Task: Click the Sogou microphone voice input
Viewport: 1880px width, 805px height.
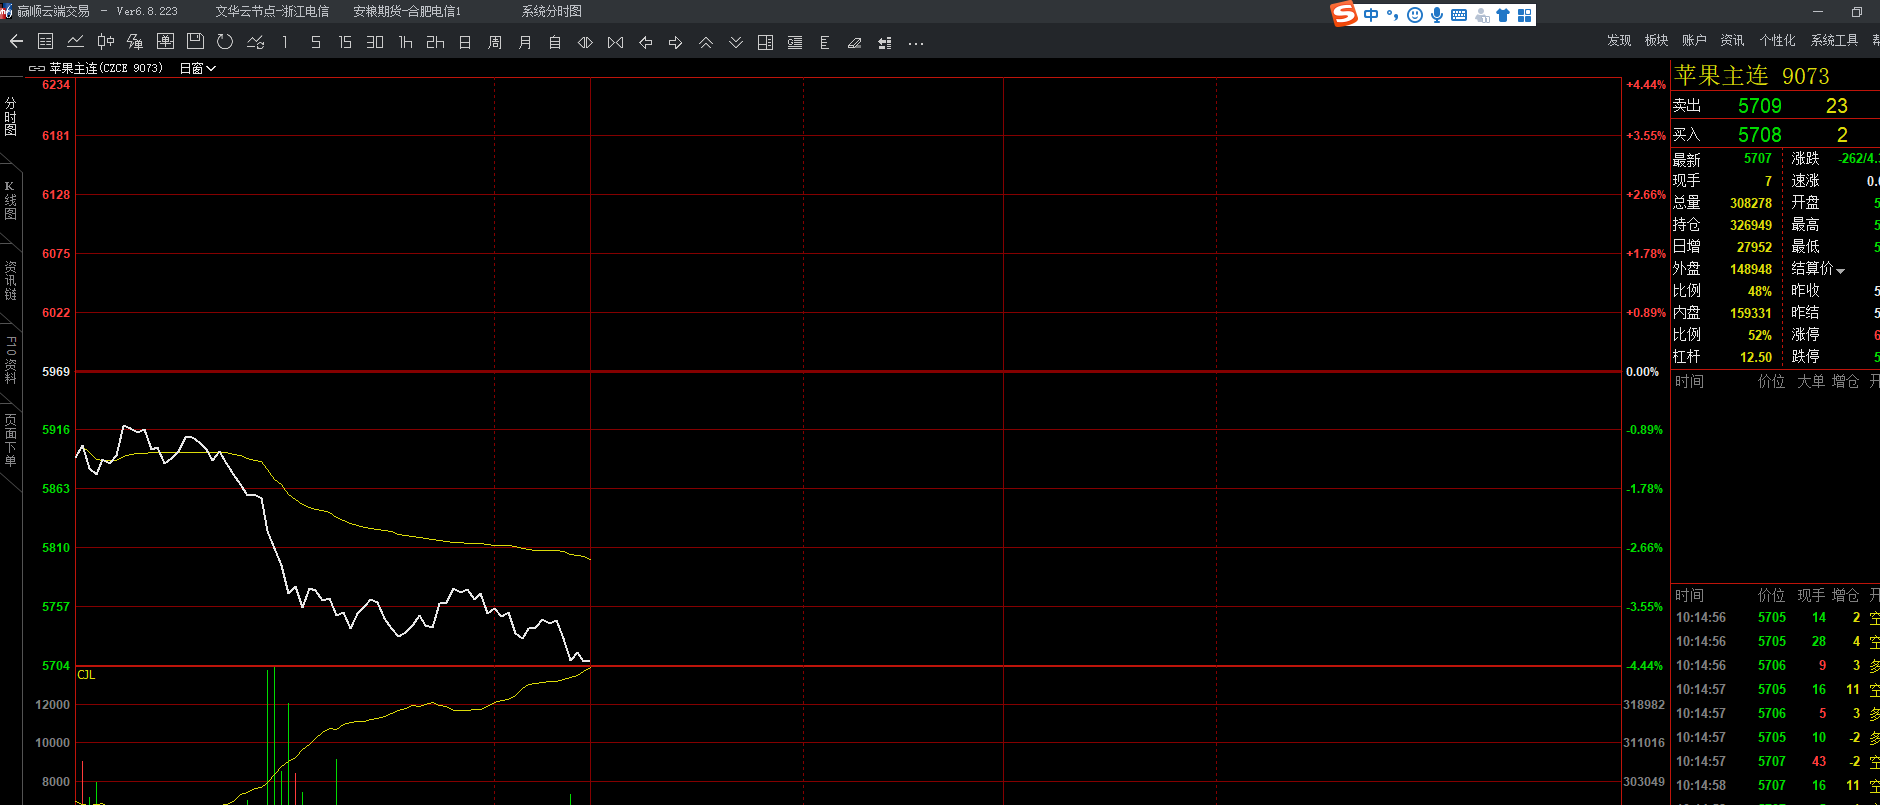Action: 1437,15
